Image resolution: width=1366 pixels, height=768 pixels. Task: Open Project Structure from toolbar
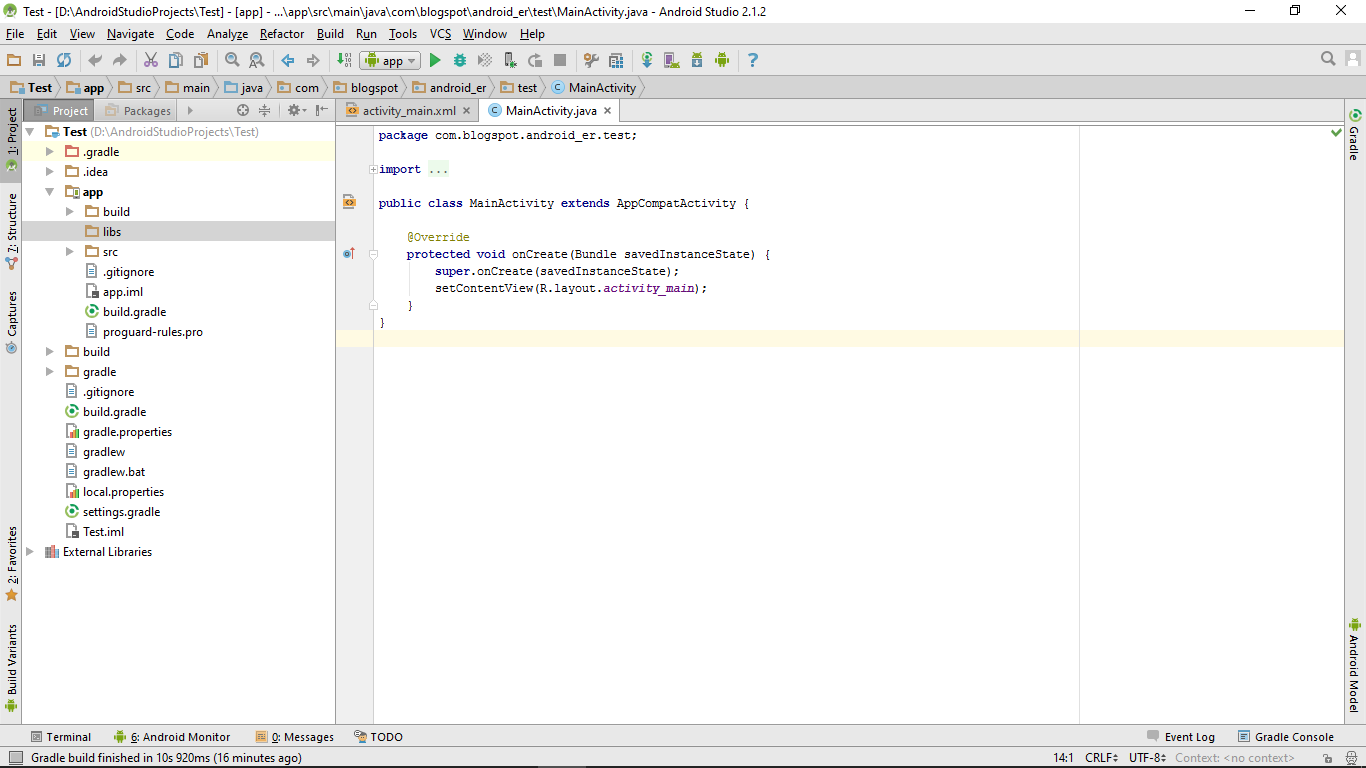click(616, 60)
